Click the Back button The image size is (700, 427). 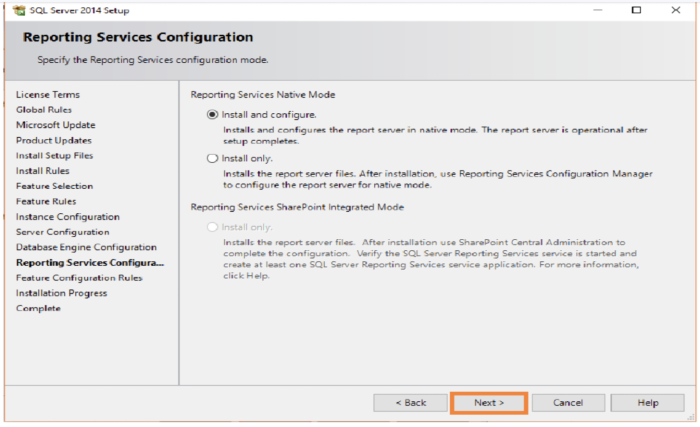[411, 403]
